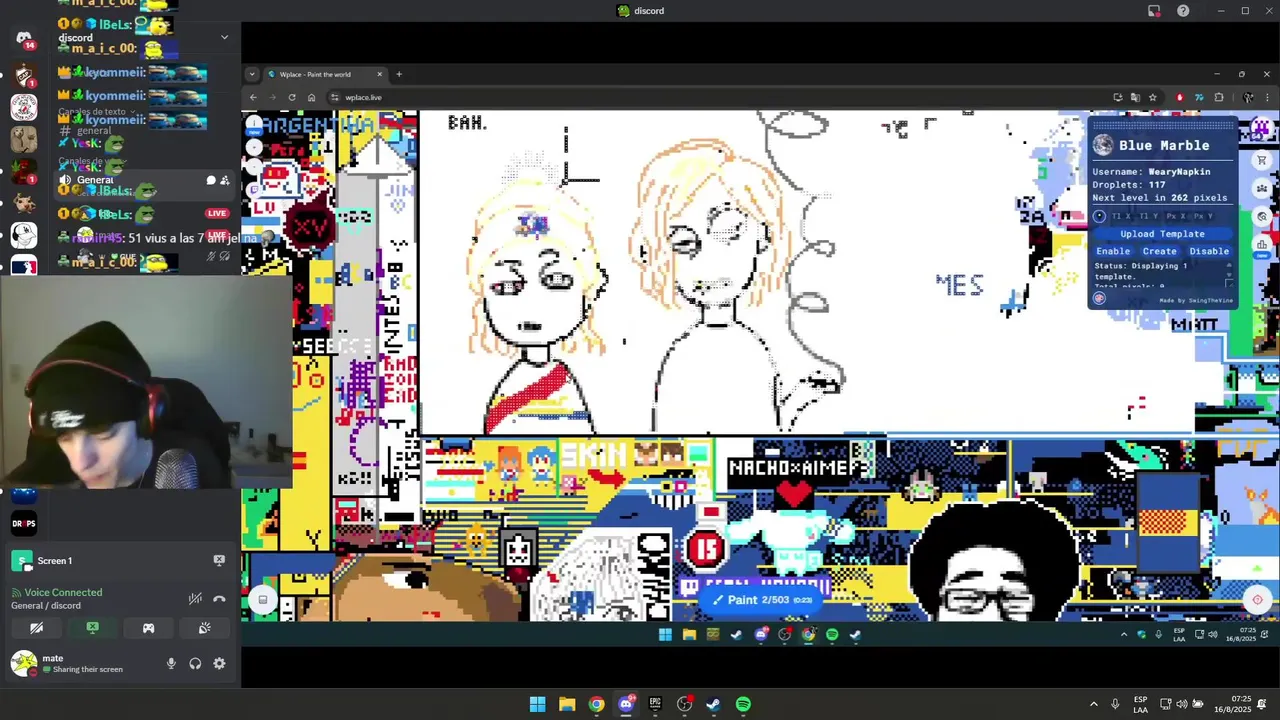Screen dimensions: 1280x720
Task: Go back in the shared browser
Action: pos(253,97)
